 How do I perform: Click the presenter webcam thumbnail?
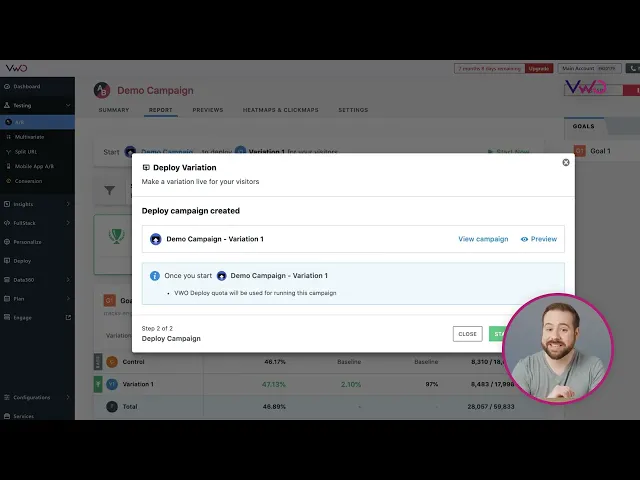(x=558, y=349)
